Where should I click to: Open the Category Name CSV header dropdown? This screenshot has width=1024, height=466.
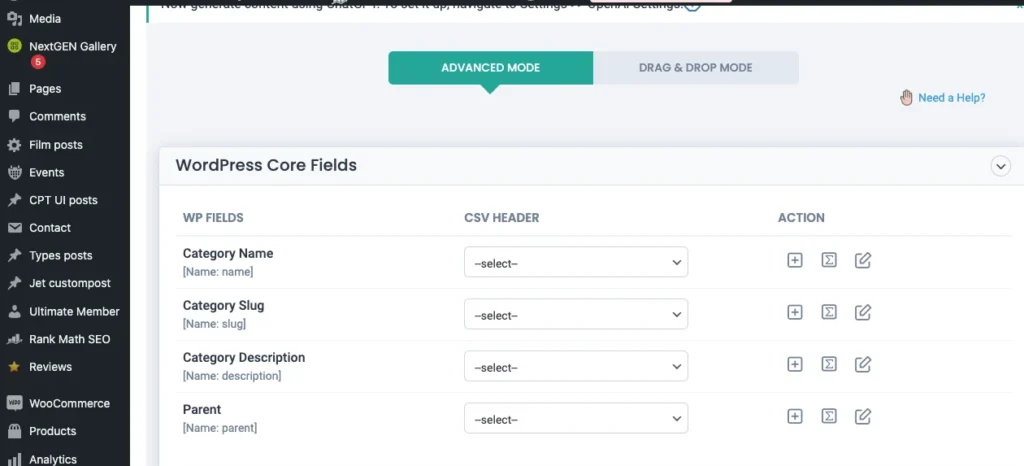576,262
